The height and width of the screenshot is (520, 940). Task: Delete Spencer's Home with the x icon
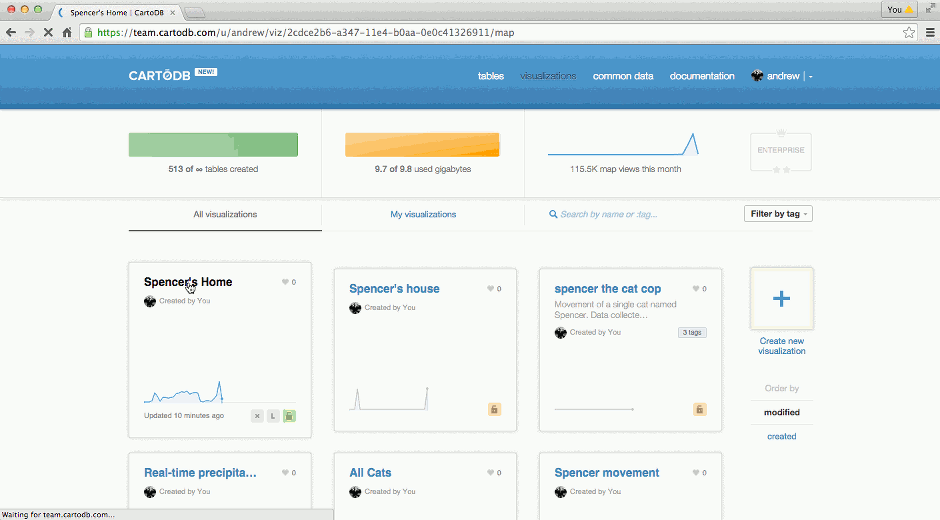click(x=257, y=416)
